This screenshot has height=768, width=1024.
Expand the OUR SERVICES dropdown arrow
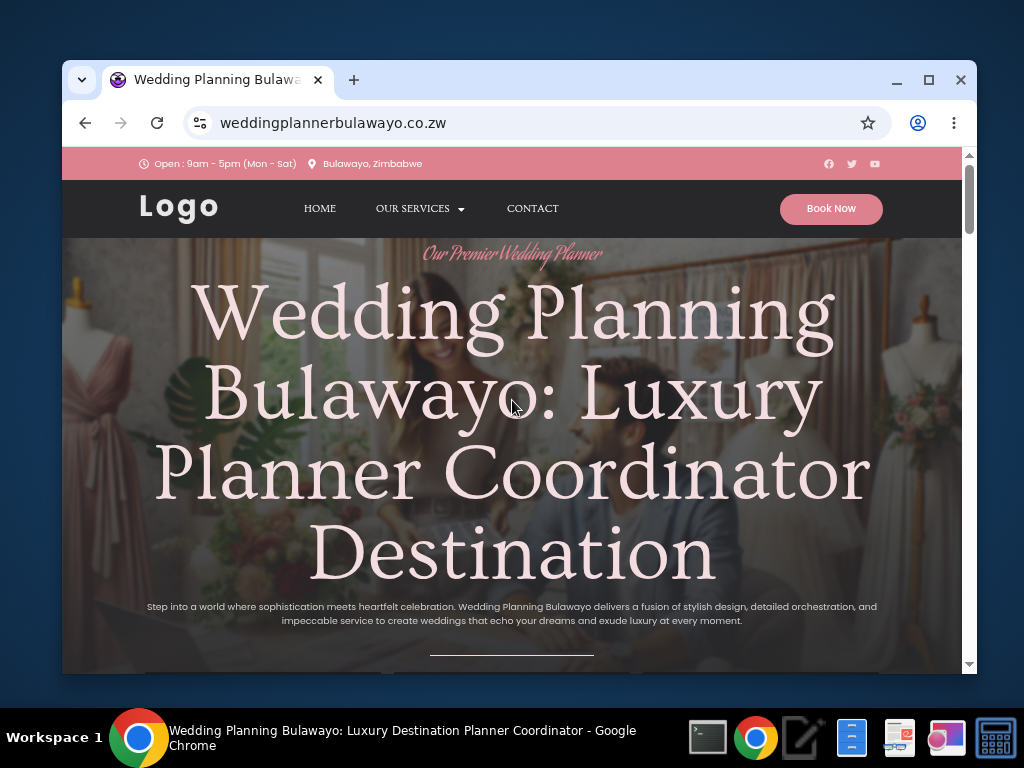coord(461,210)
